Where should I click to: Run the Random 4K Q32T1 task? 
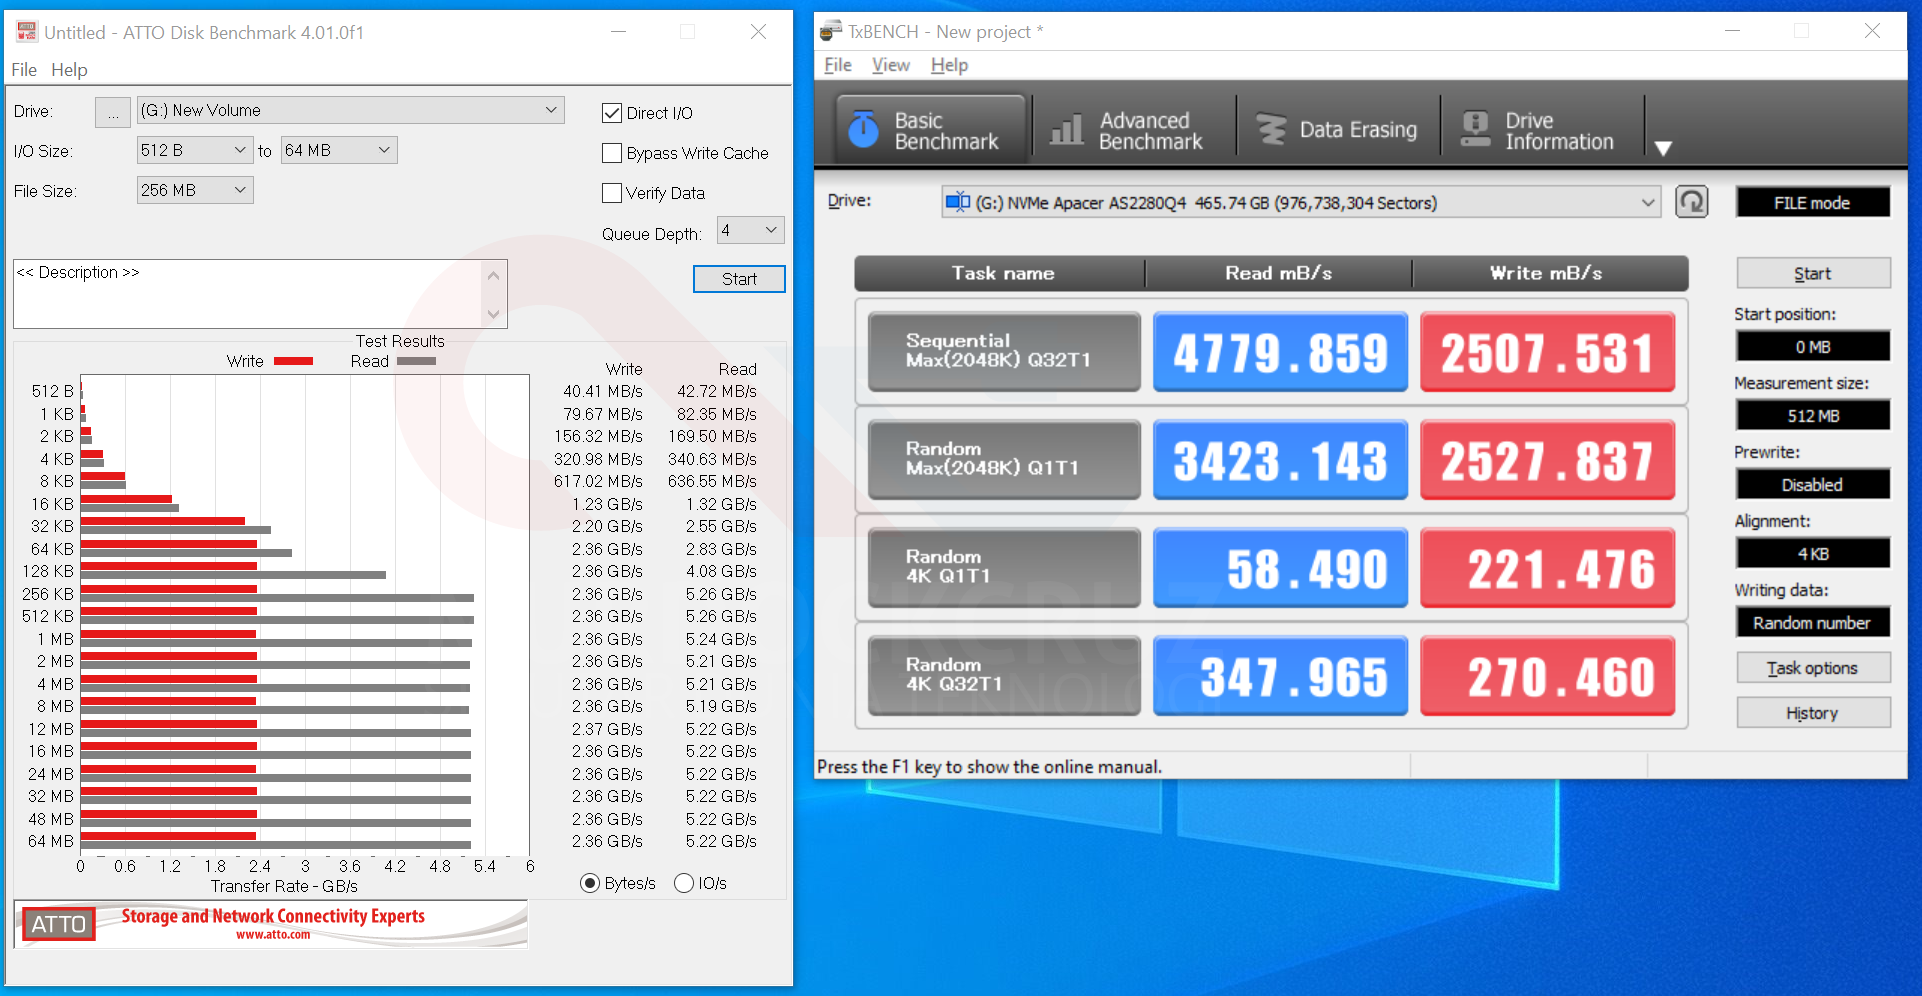[x=1004, y=675]
